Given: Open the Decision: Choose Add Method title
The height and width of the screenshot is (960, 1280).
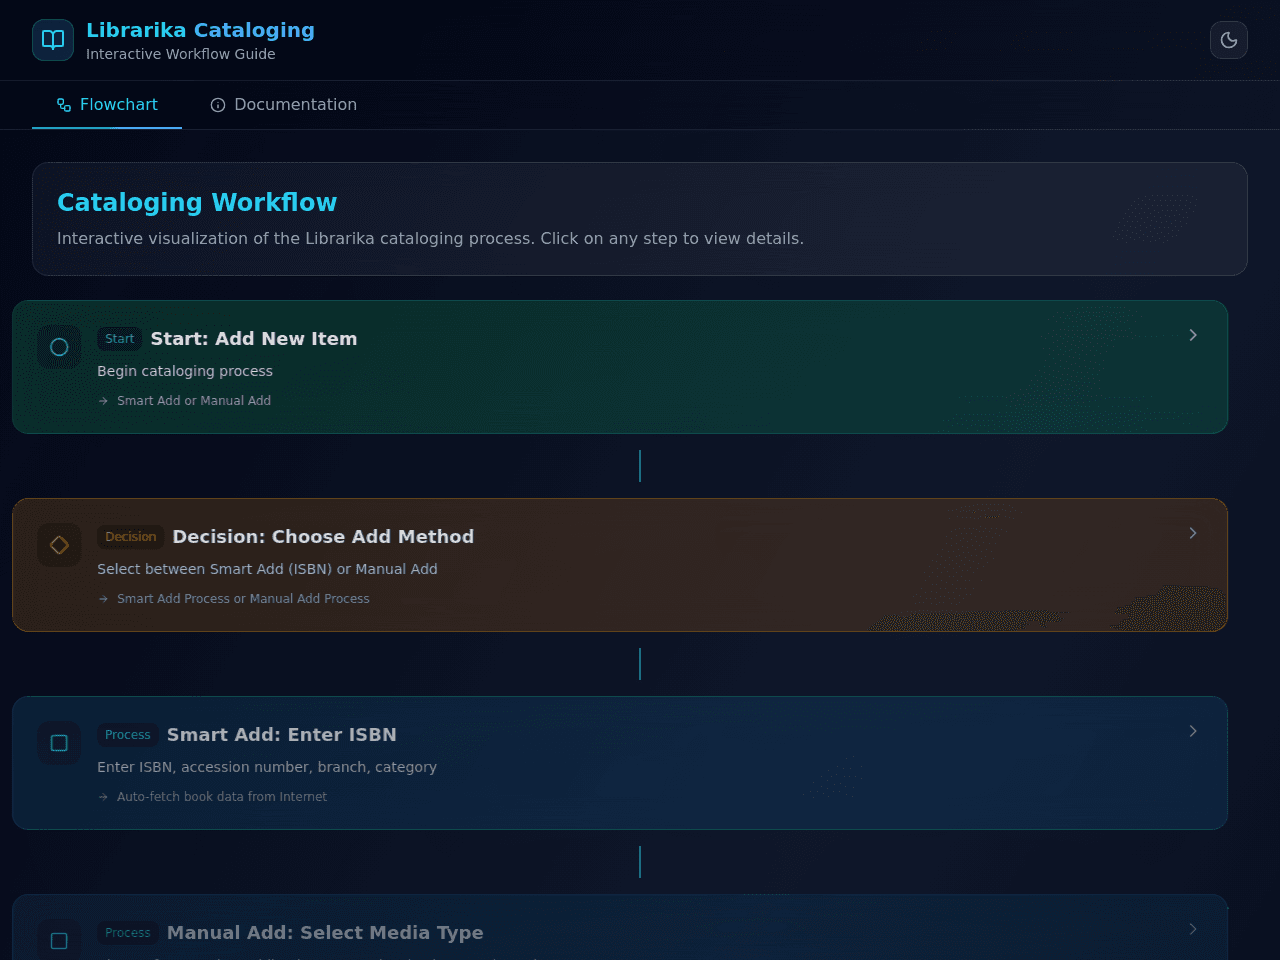Looking at the screenshot, I should click(323, 537).
